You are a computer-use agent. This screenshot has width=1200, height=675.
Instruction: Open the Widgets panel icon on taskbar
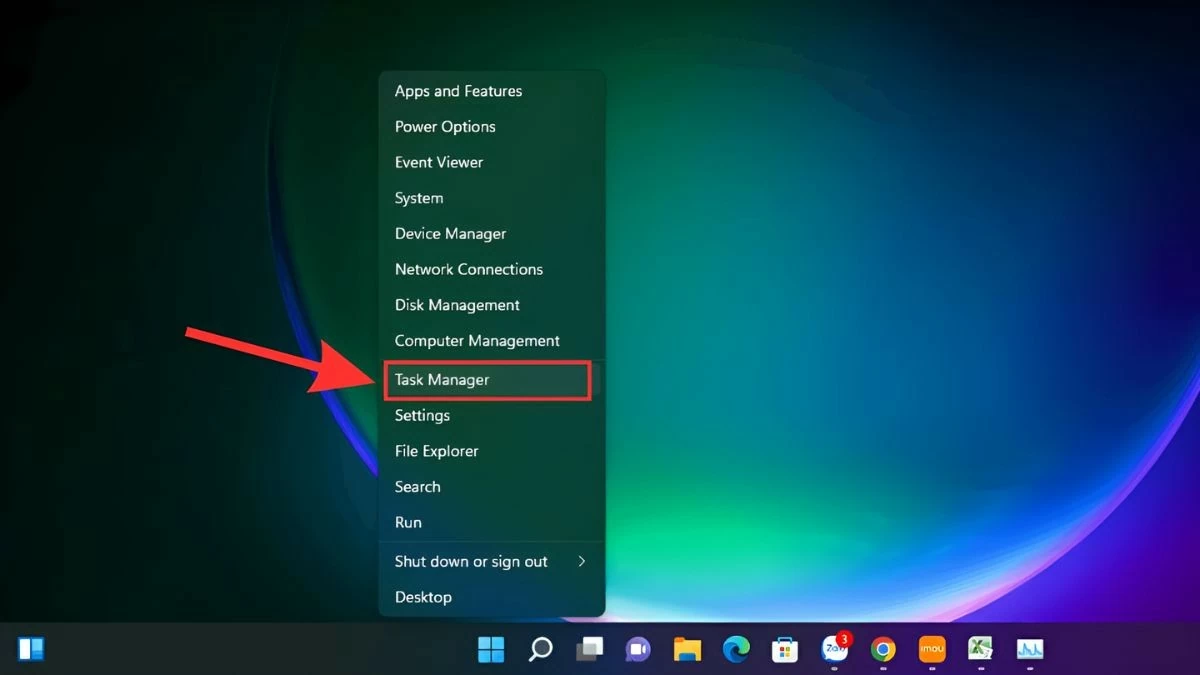(31, 650)
